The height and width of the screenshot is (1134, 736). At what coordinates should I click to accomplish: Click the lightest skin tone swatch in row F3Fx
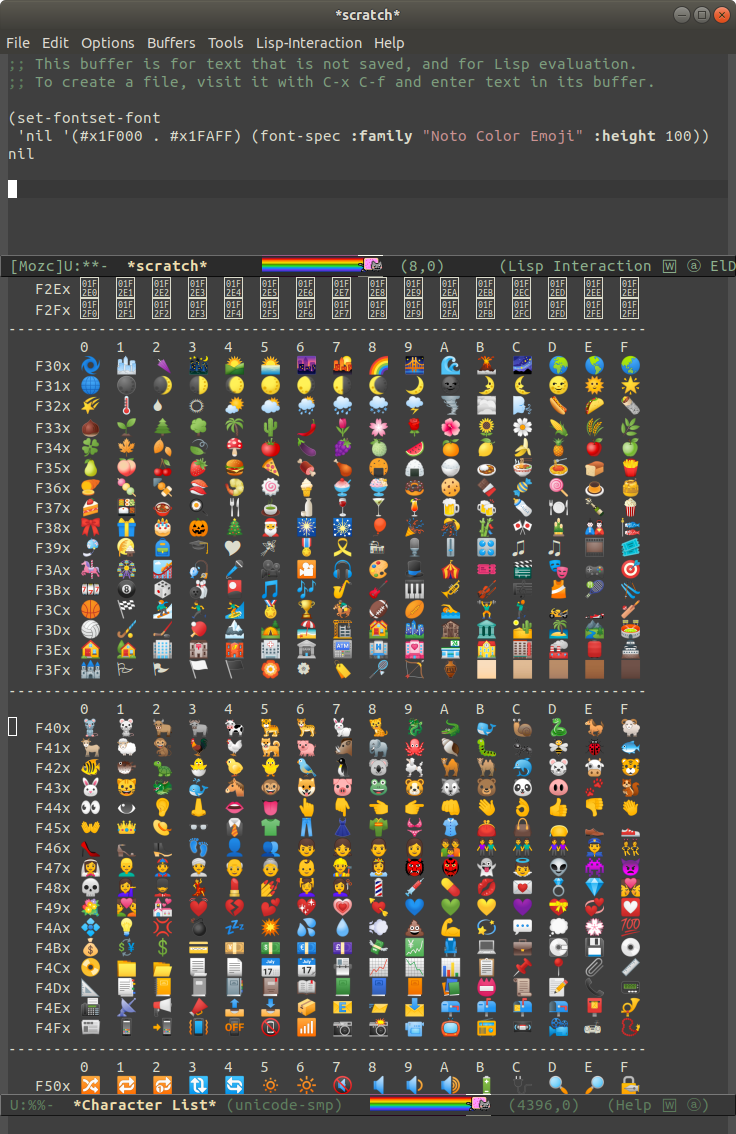(x=487, y=670)
